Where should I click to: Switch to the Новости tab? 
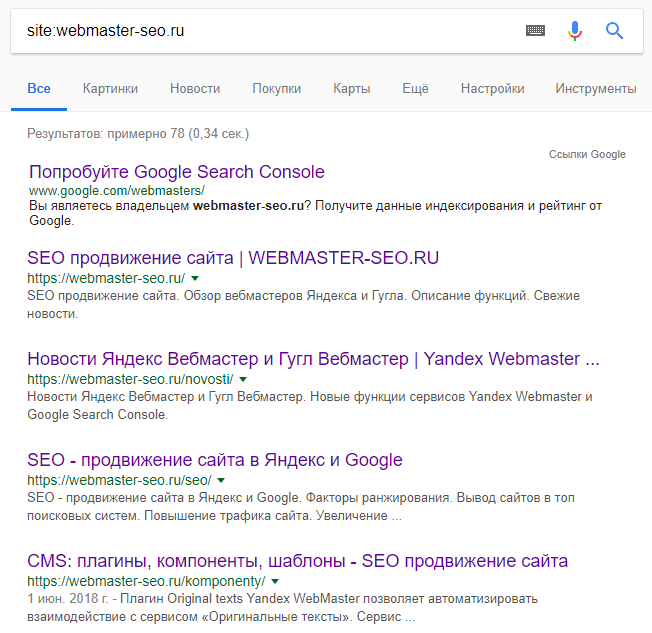click(x=195, y=88)
